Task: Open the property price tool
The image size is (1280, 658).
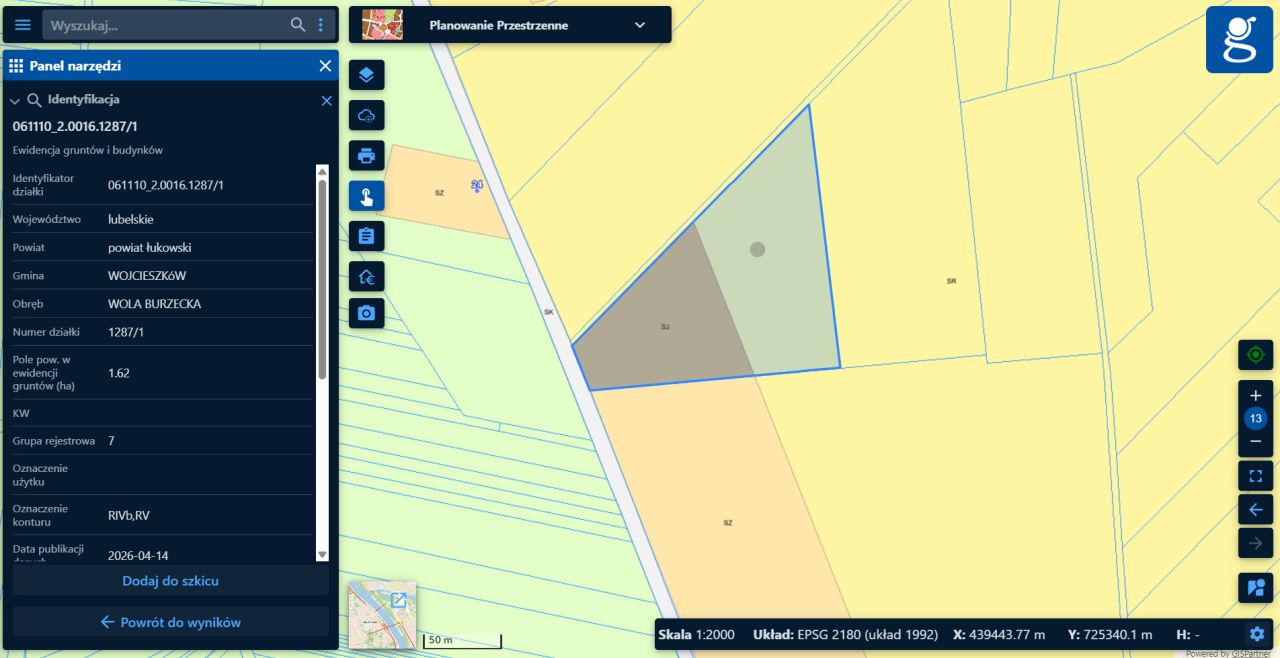Action: pyautogui.click(x=366, y=277)
